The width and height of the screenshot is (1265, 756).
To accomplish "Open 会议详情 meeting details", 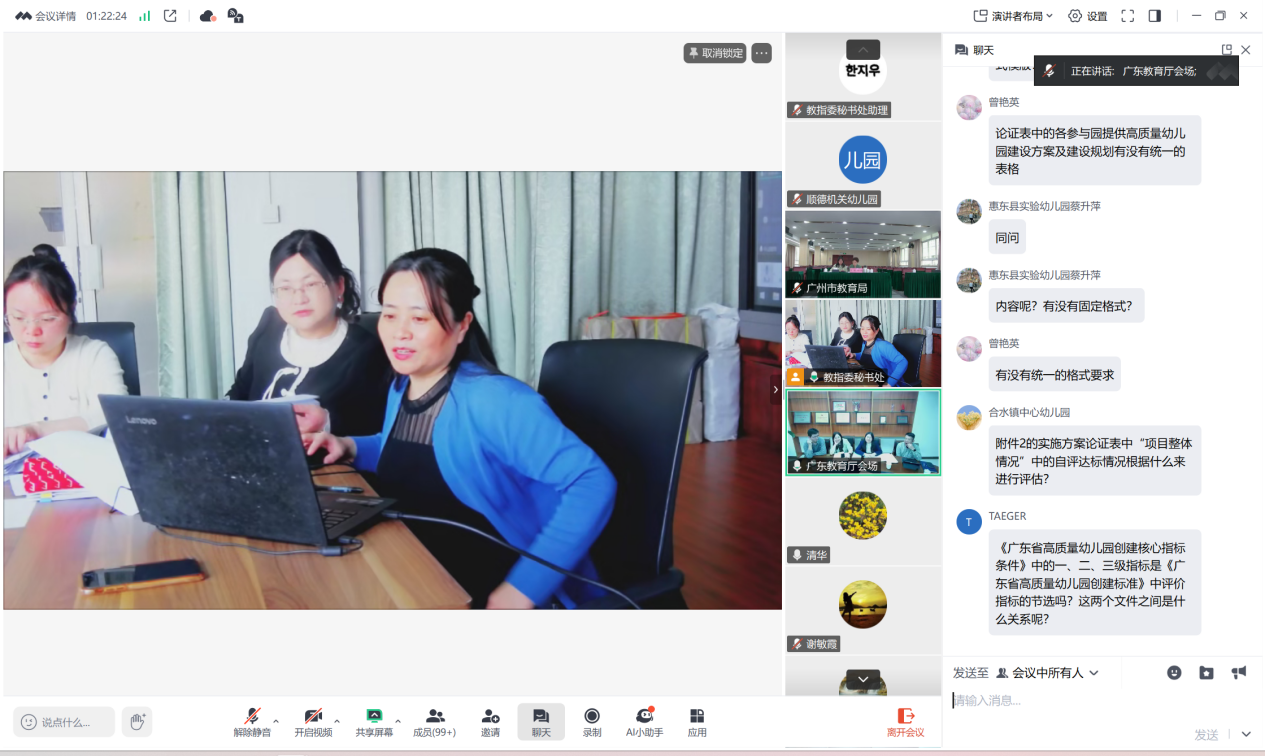I will [x=46, y=16].
